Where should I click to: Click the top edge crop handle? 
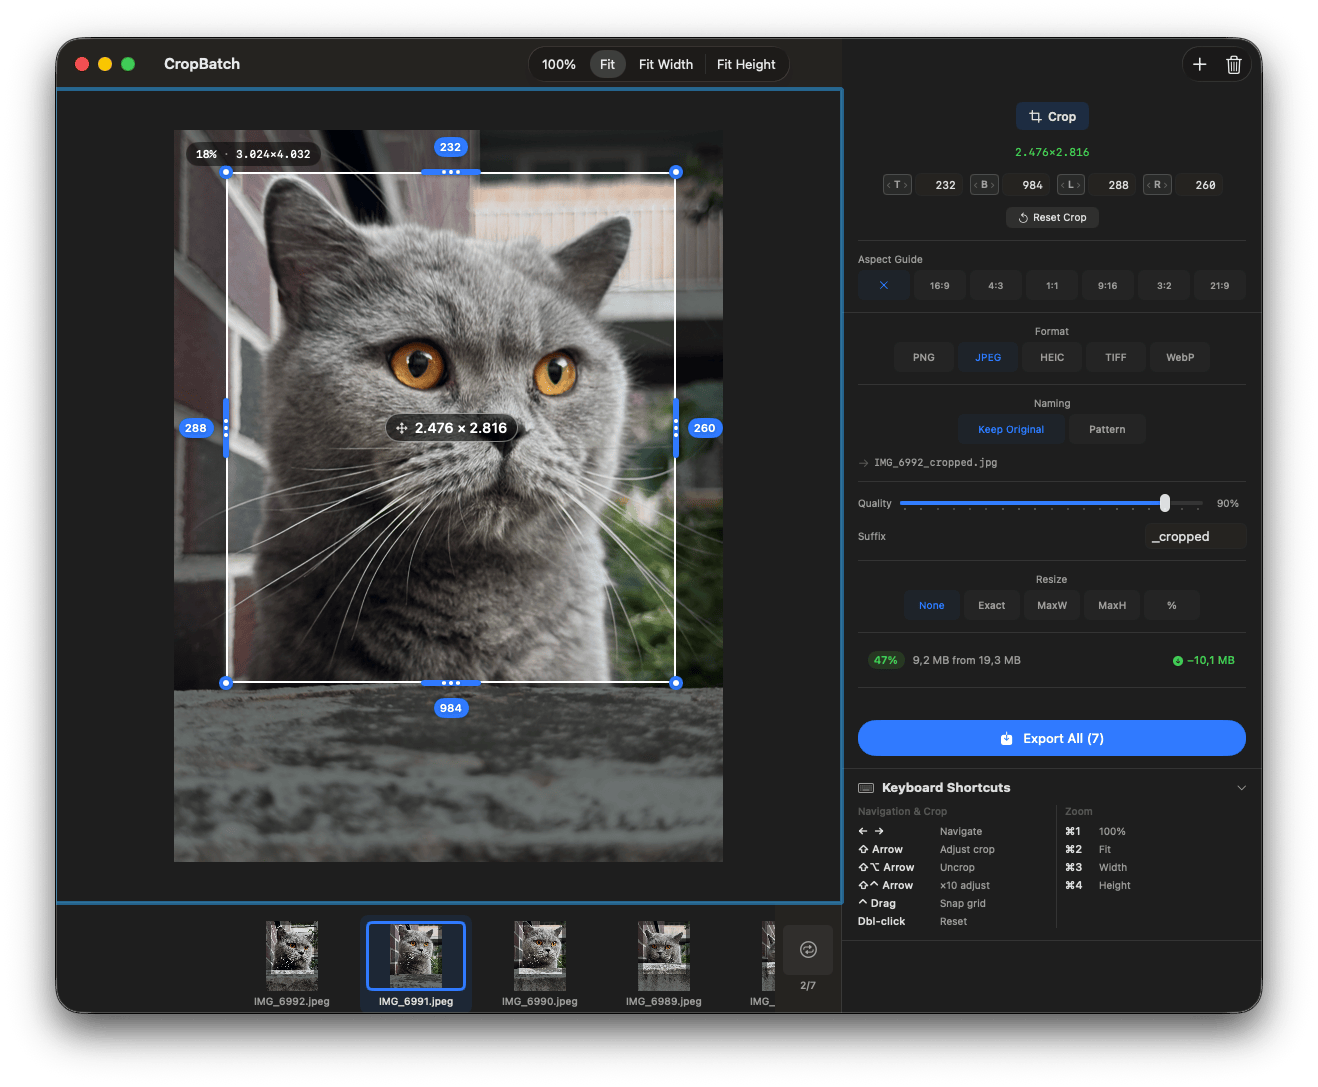(451, 172)
